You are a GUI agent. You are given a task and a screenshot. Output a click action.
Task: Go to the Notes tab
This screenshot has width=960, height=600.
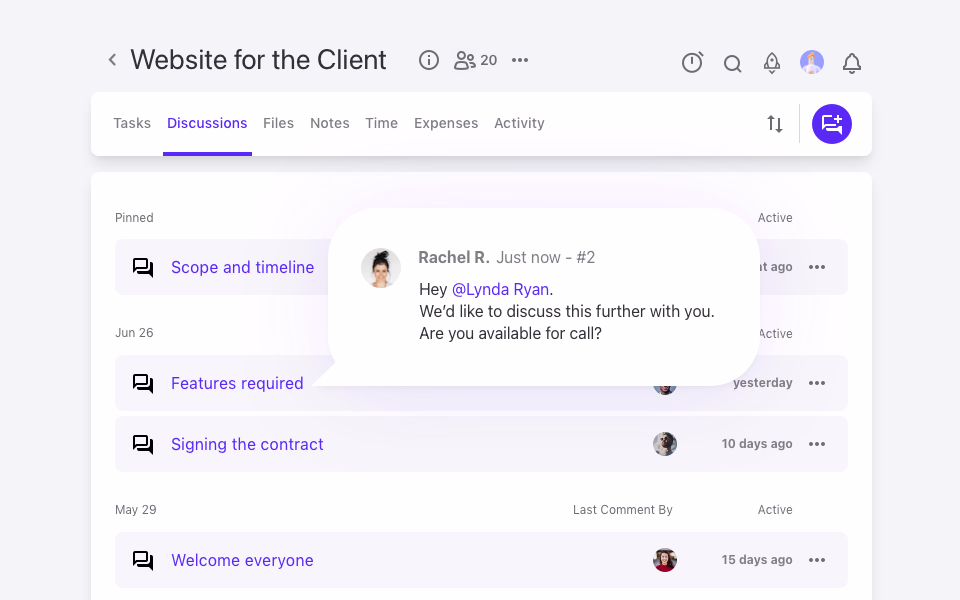pyautogui.click(x=329, y=123)
